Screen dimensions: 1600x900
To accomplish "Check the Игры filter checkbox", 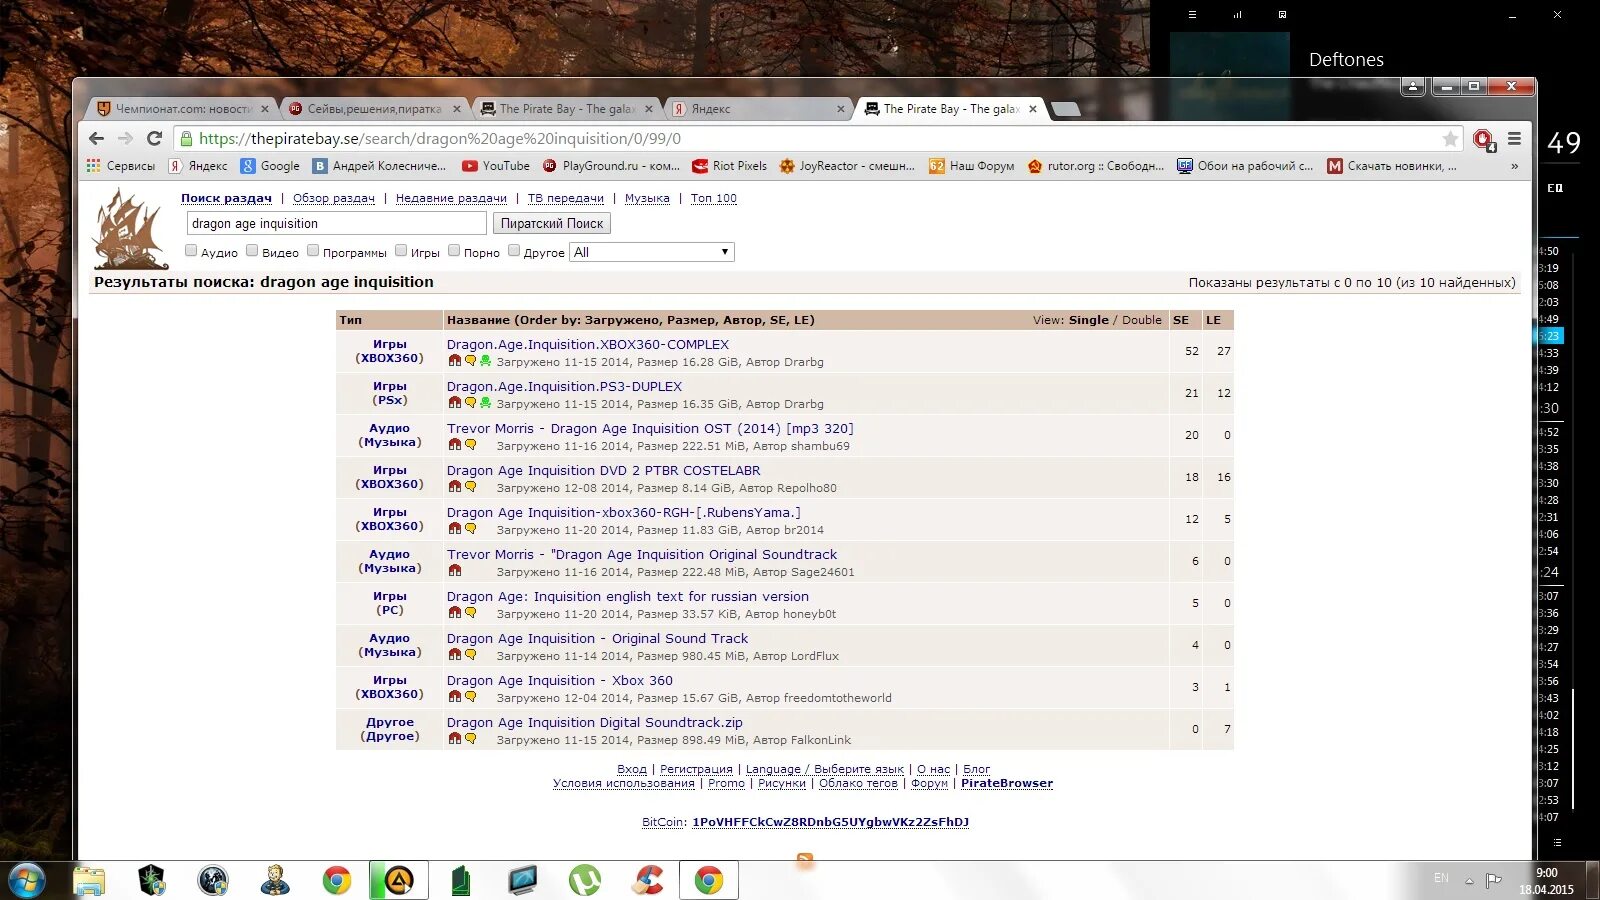I will (401, 251).
